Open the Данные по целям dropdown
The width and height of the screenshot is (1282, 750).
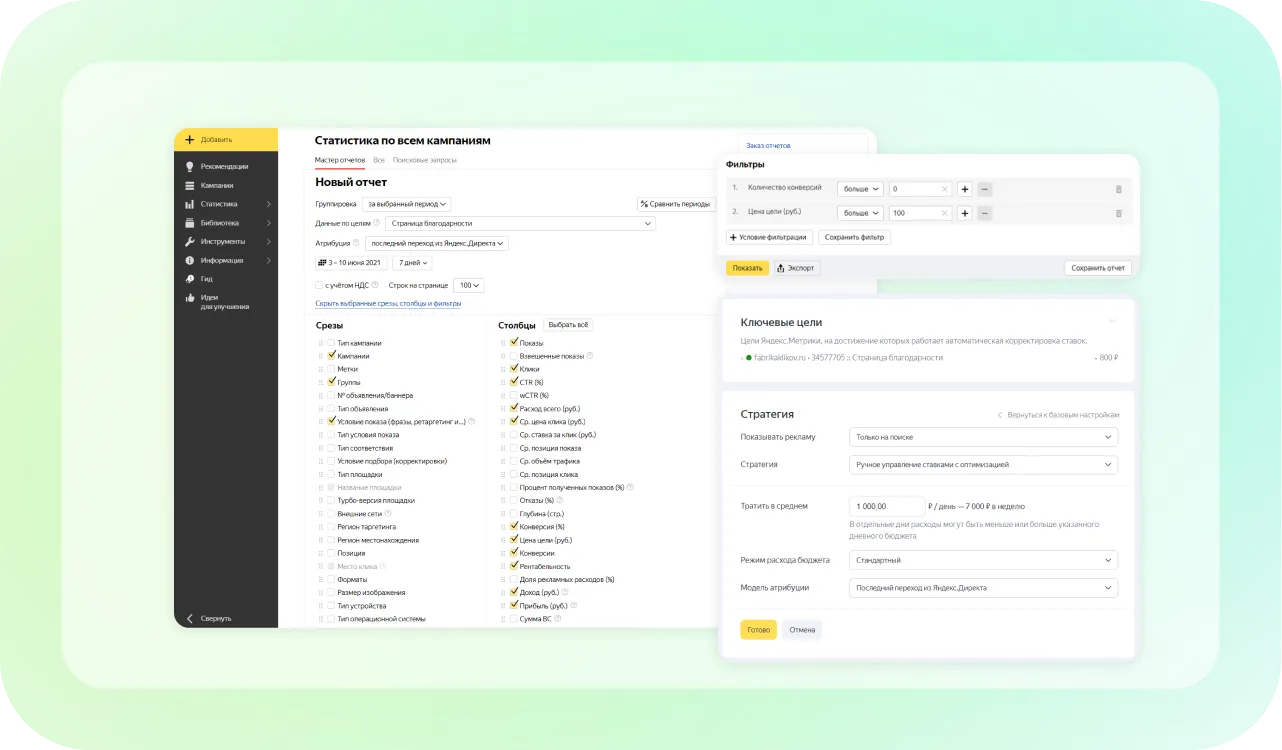tap(520, 223)
